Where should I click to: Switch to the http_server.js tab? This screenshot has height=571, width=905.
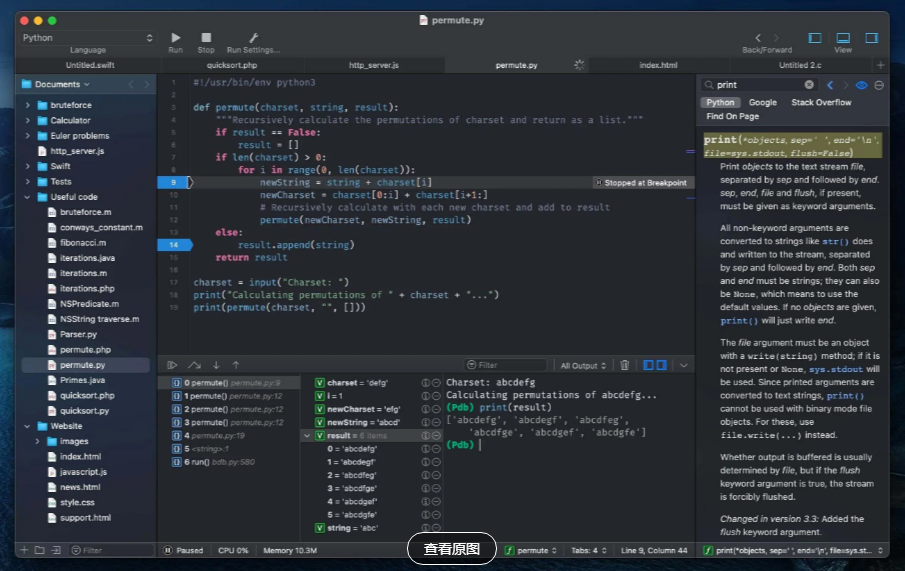tap(374, 65)
